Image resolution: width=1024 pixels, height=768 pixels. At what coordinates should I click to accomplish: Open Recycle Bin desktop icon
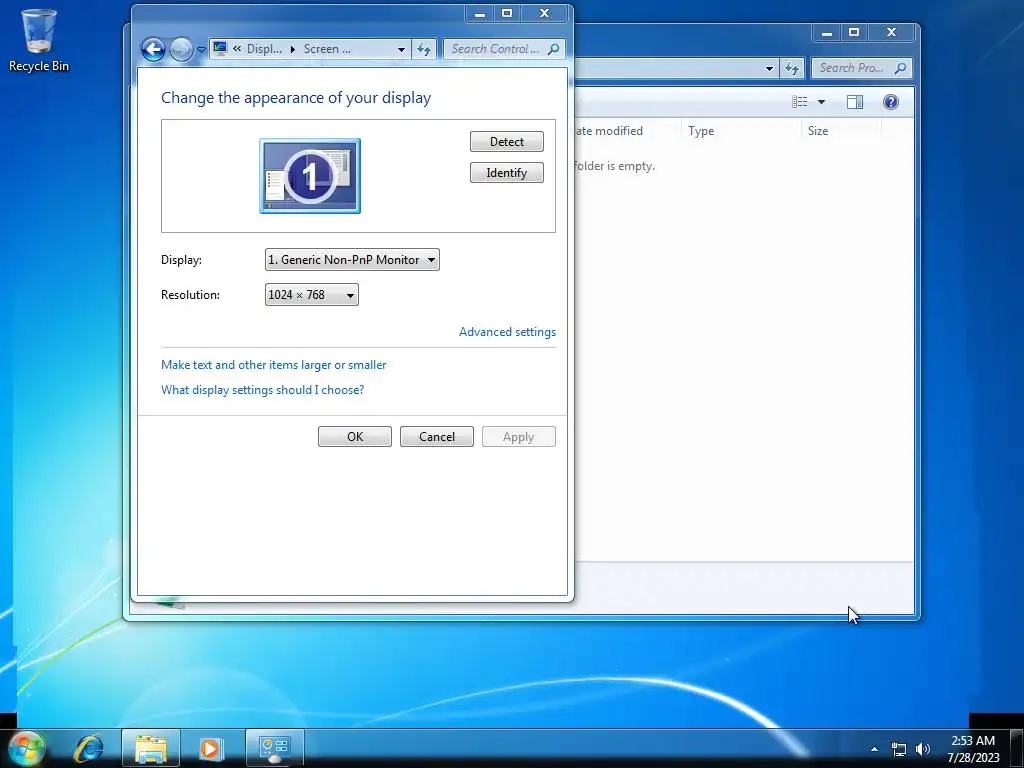click(x=39, y=39)
